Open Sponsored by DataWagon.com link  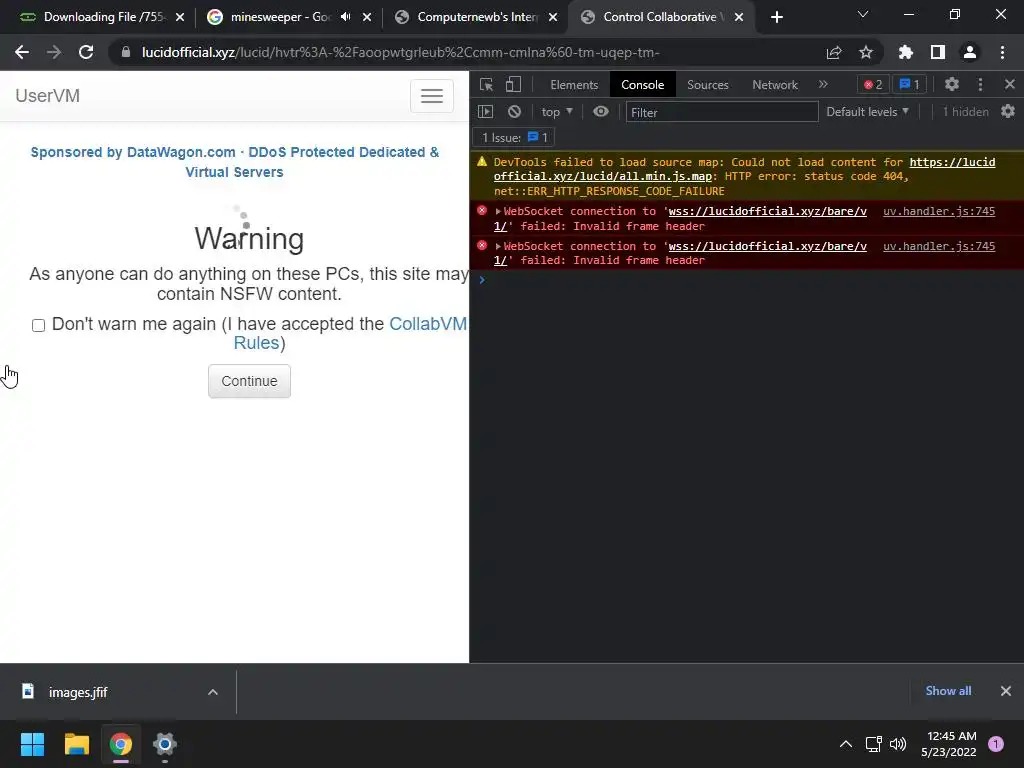click(234, 162)
